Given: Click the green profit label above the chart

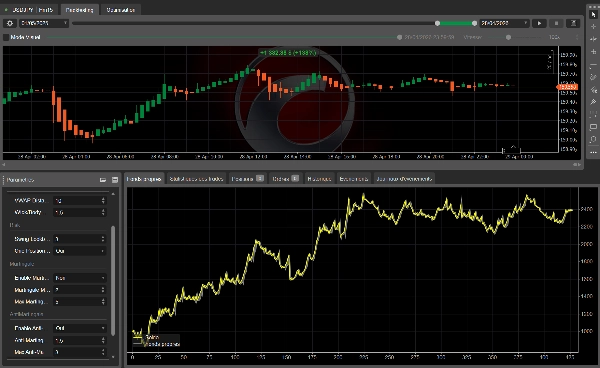Looking at the screenshot, I should point(288,53).
